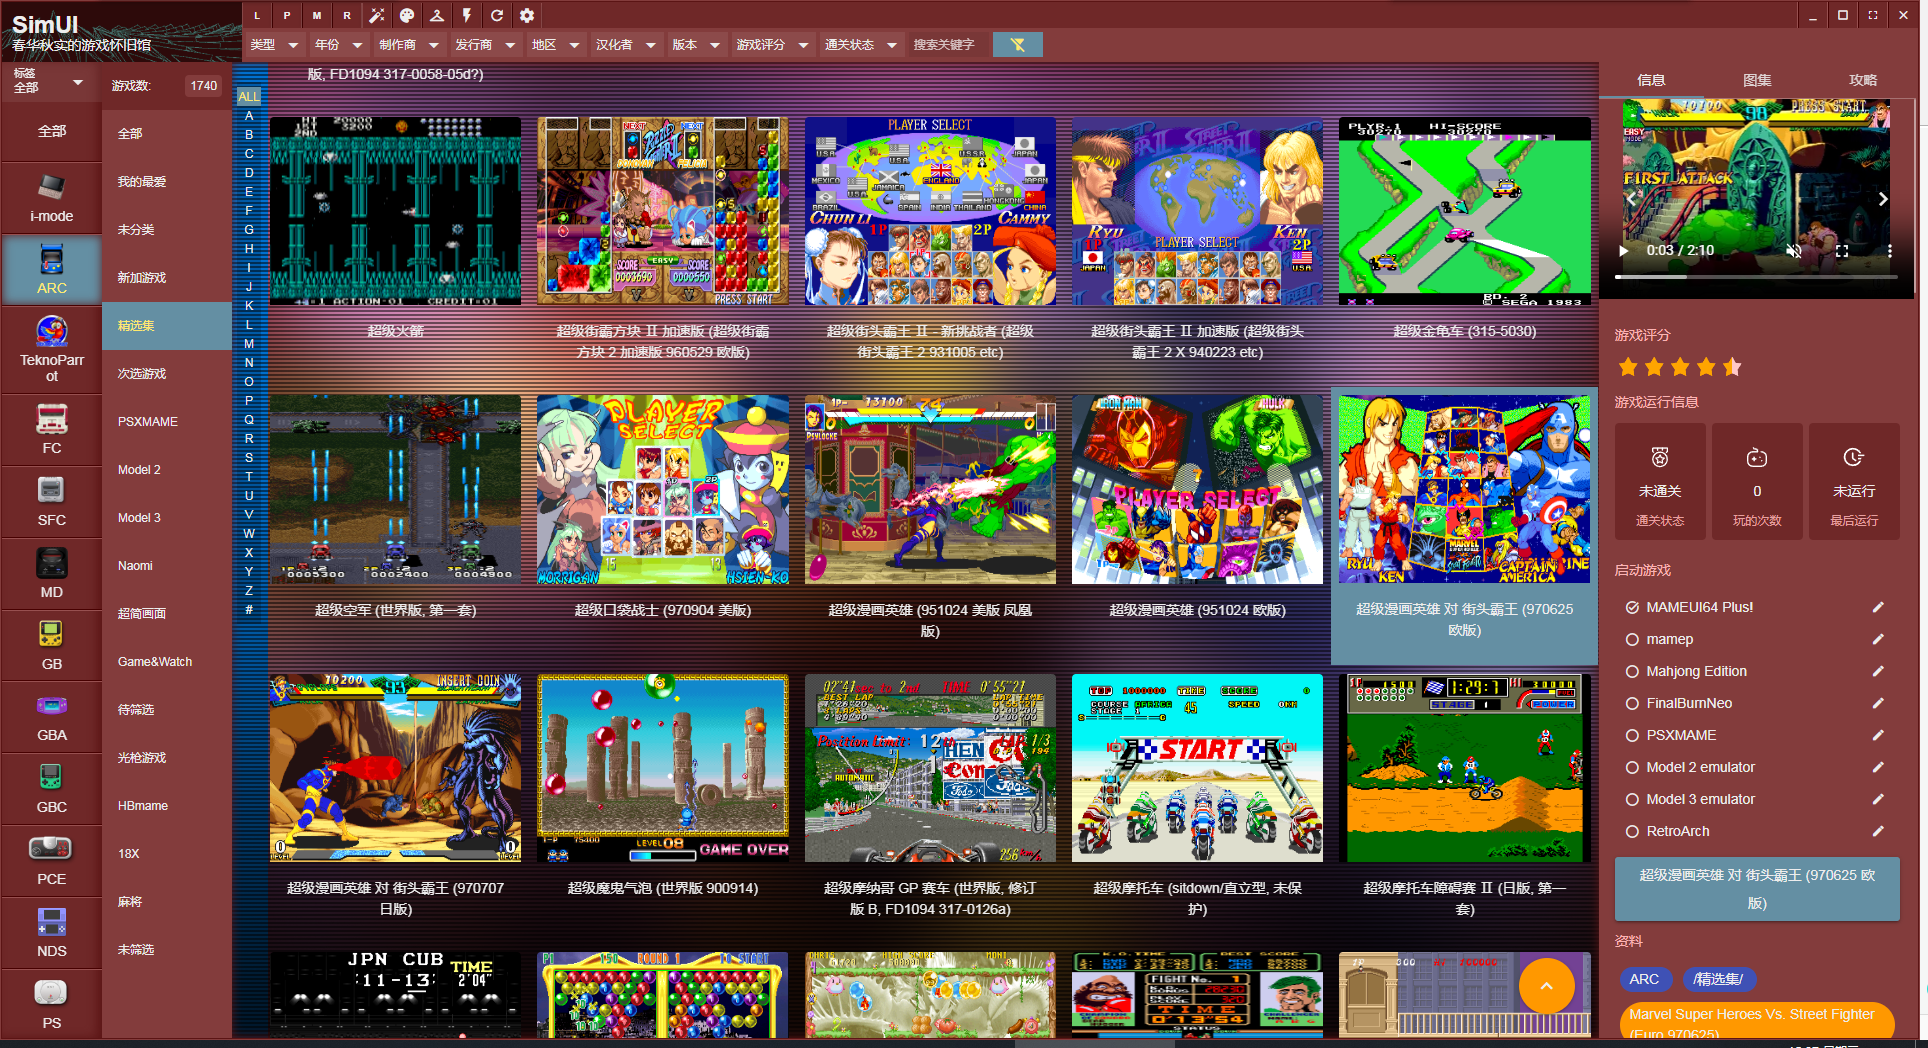The width and height of the screenshot is (1928, 1048).
Task: Open the 年份 filter dropdown
Action: pos(339,44)
